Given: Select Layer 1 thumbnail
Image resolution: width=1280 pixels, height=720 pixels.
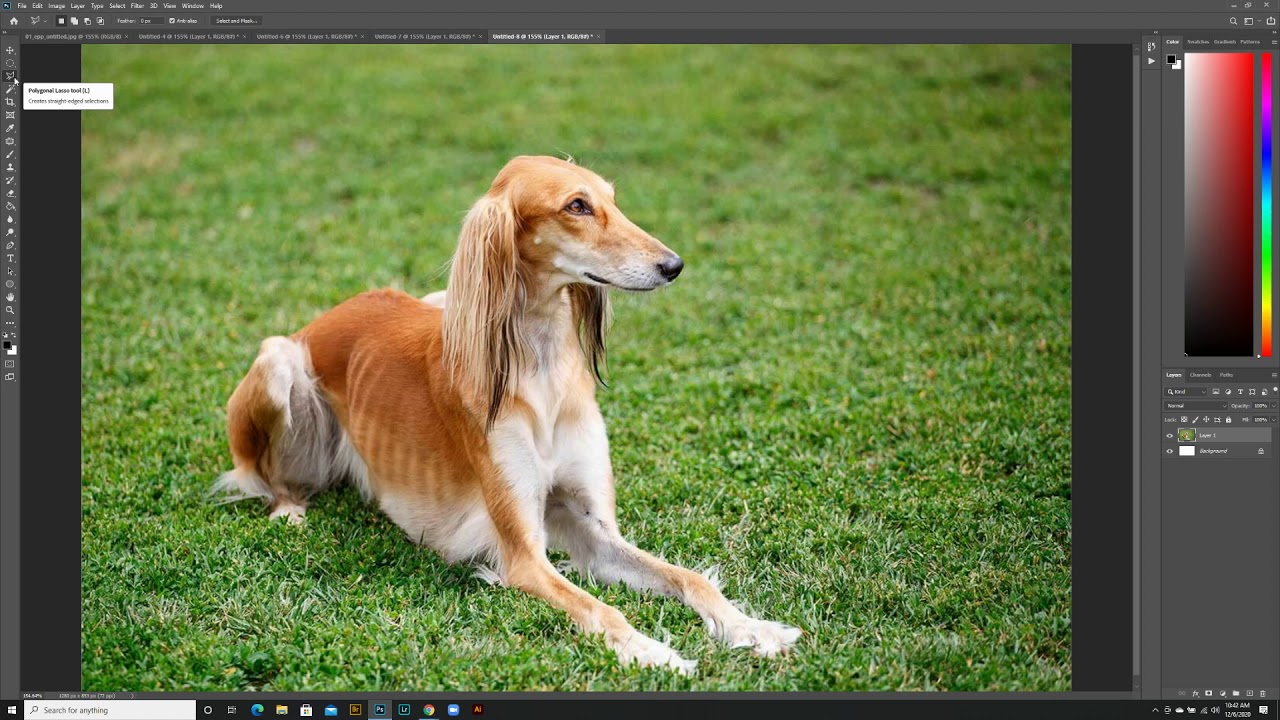Looking at the screenshot, I should 1187,435.
